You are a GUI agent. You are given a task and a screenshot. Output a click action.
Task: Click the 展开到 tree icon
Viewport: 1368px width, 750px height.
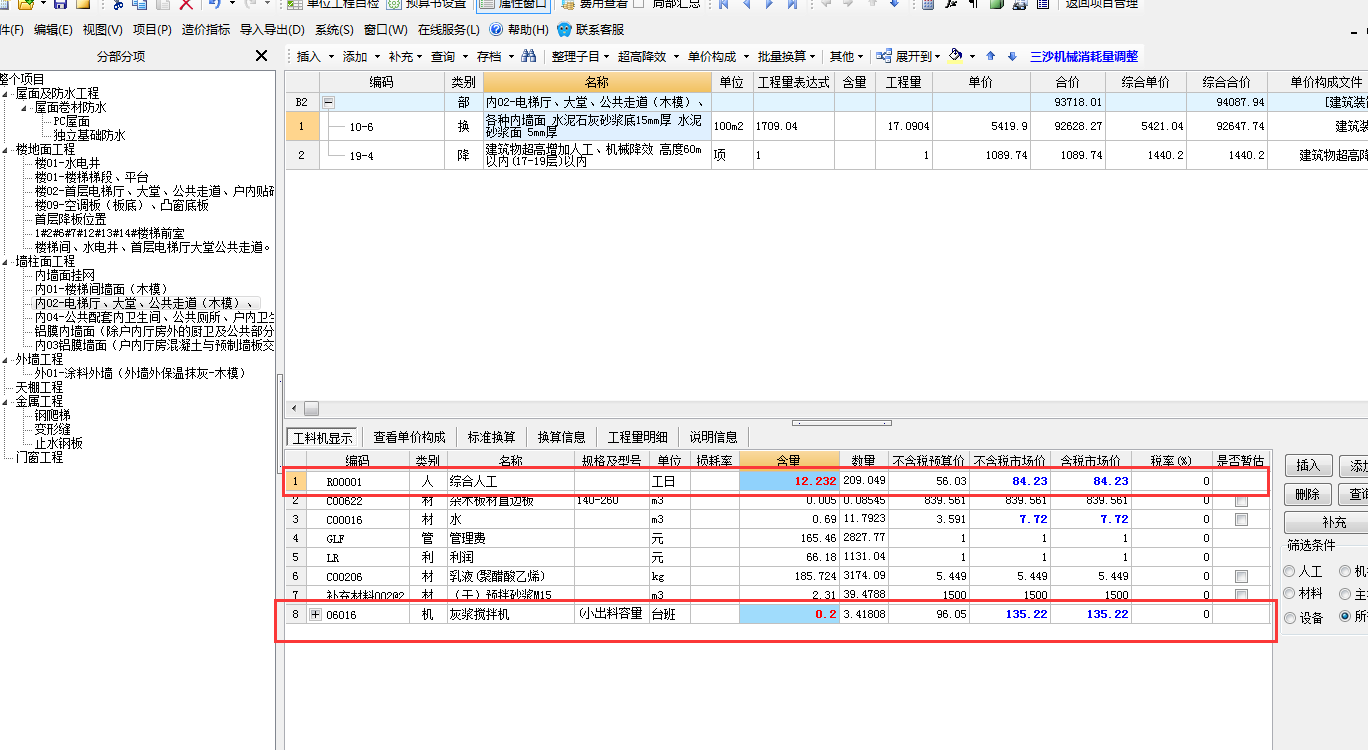[x=884, y=56]
